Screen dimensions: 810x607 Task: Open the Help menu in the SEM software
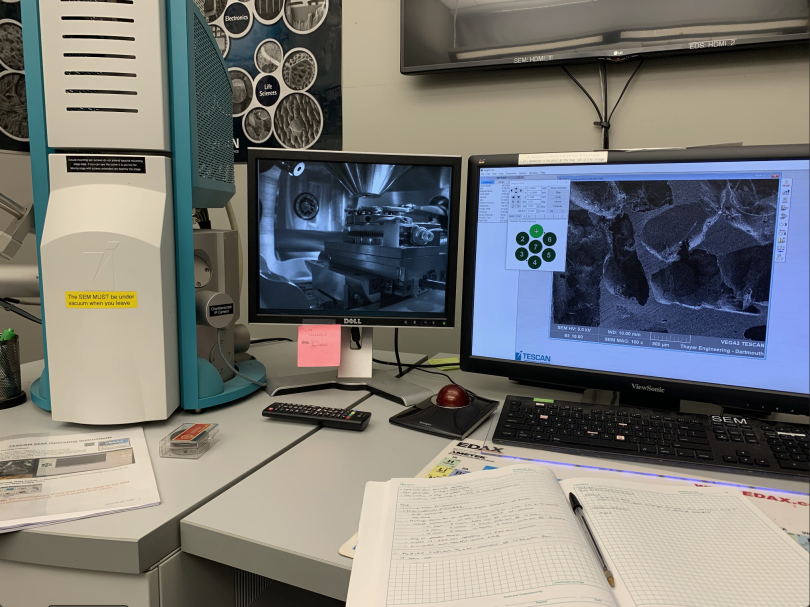[x=542, y=173]
